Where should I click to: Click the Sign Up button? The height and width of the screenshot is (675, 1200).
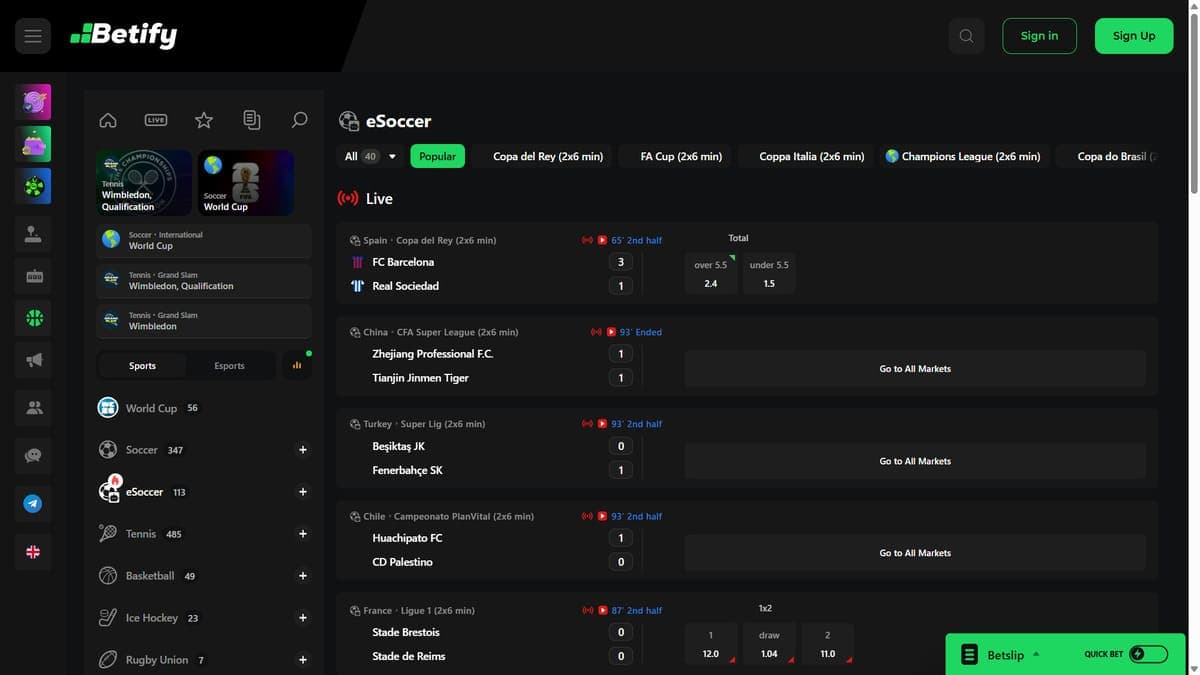(1134, 36)
